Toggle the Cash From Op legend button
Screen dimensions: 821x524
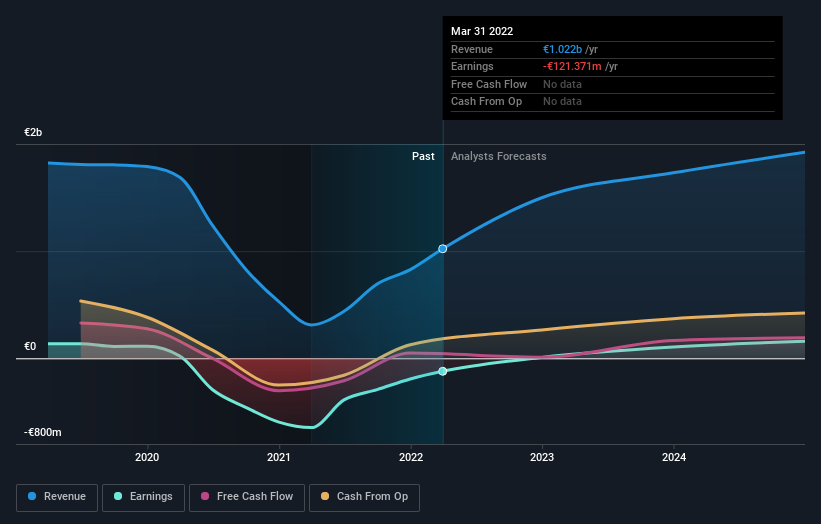tap(364, 497)
